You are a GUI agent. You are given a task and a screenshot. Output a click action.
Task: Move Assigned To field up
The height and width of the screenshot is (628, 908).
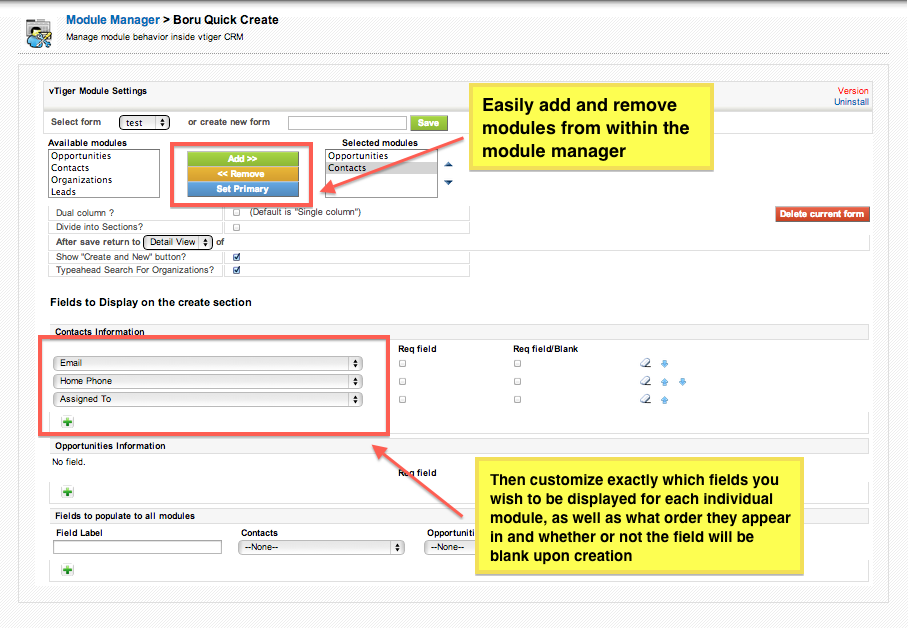(665, 400)
